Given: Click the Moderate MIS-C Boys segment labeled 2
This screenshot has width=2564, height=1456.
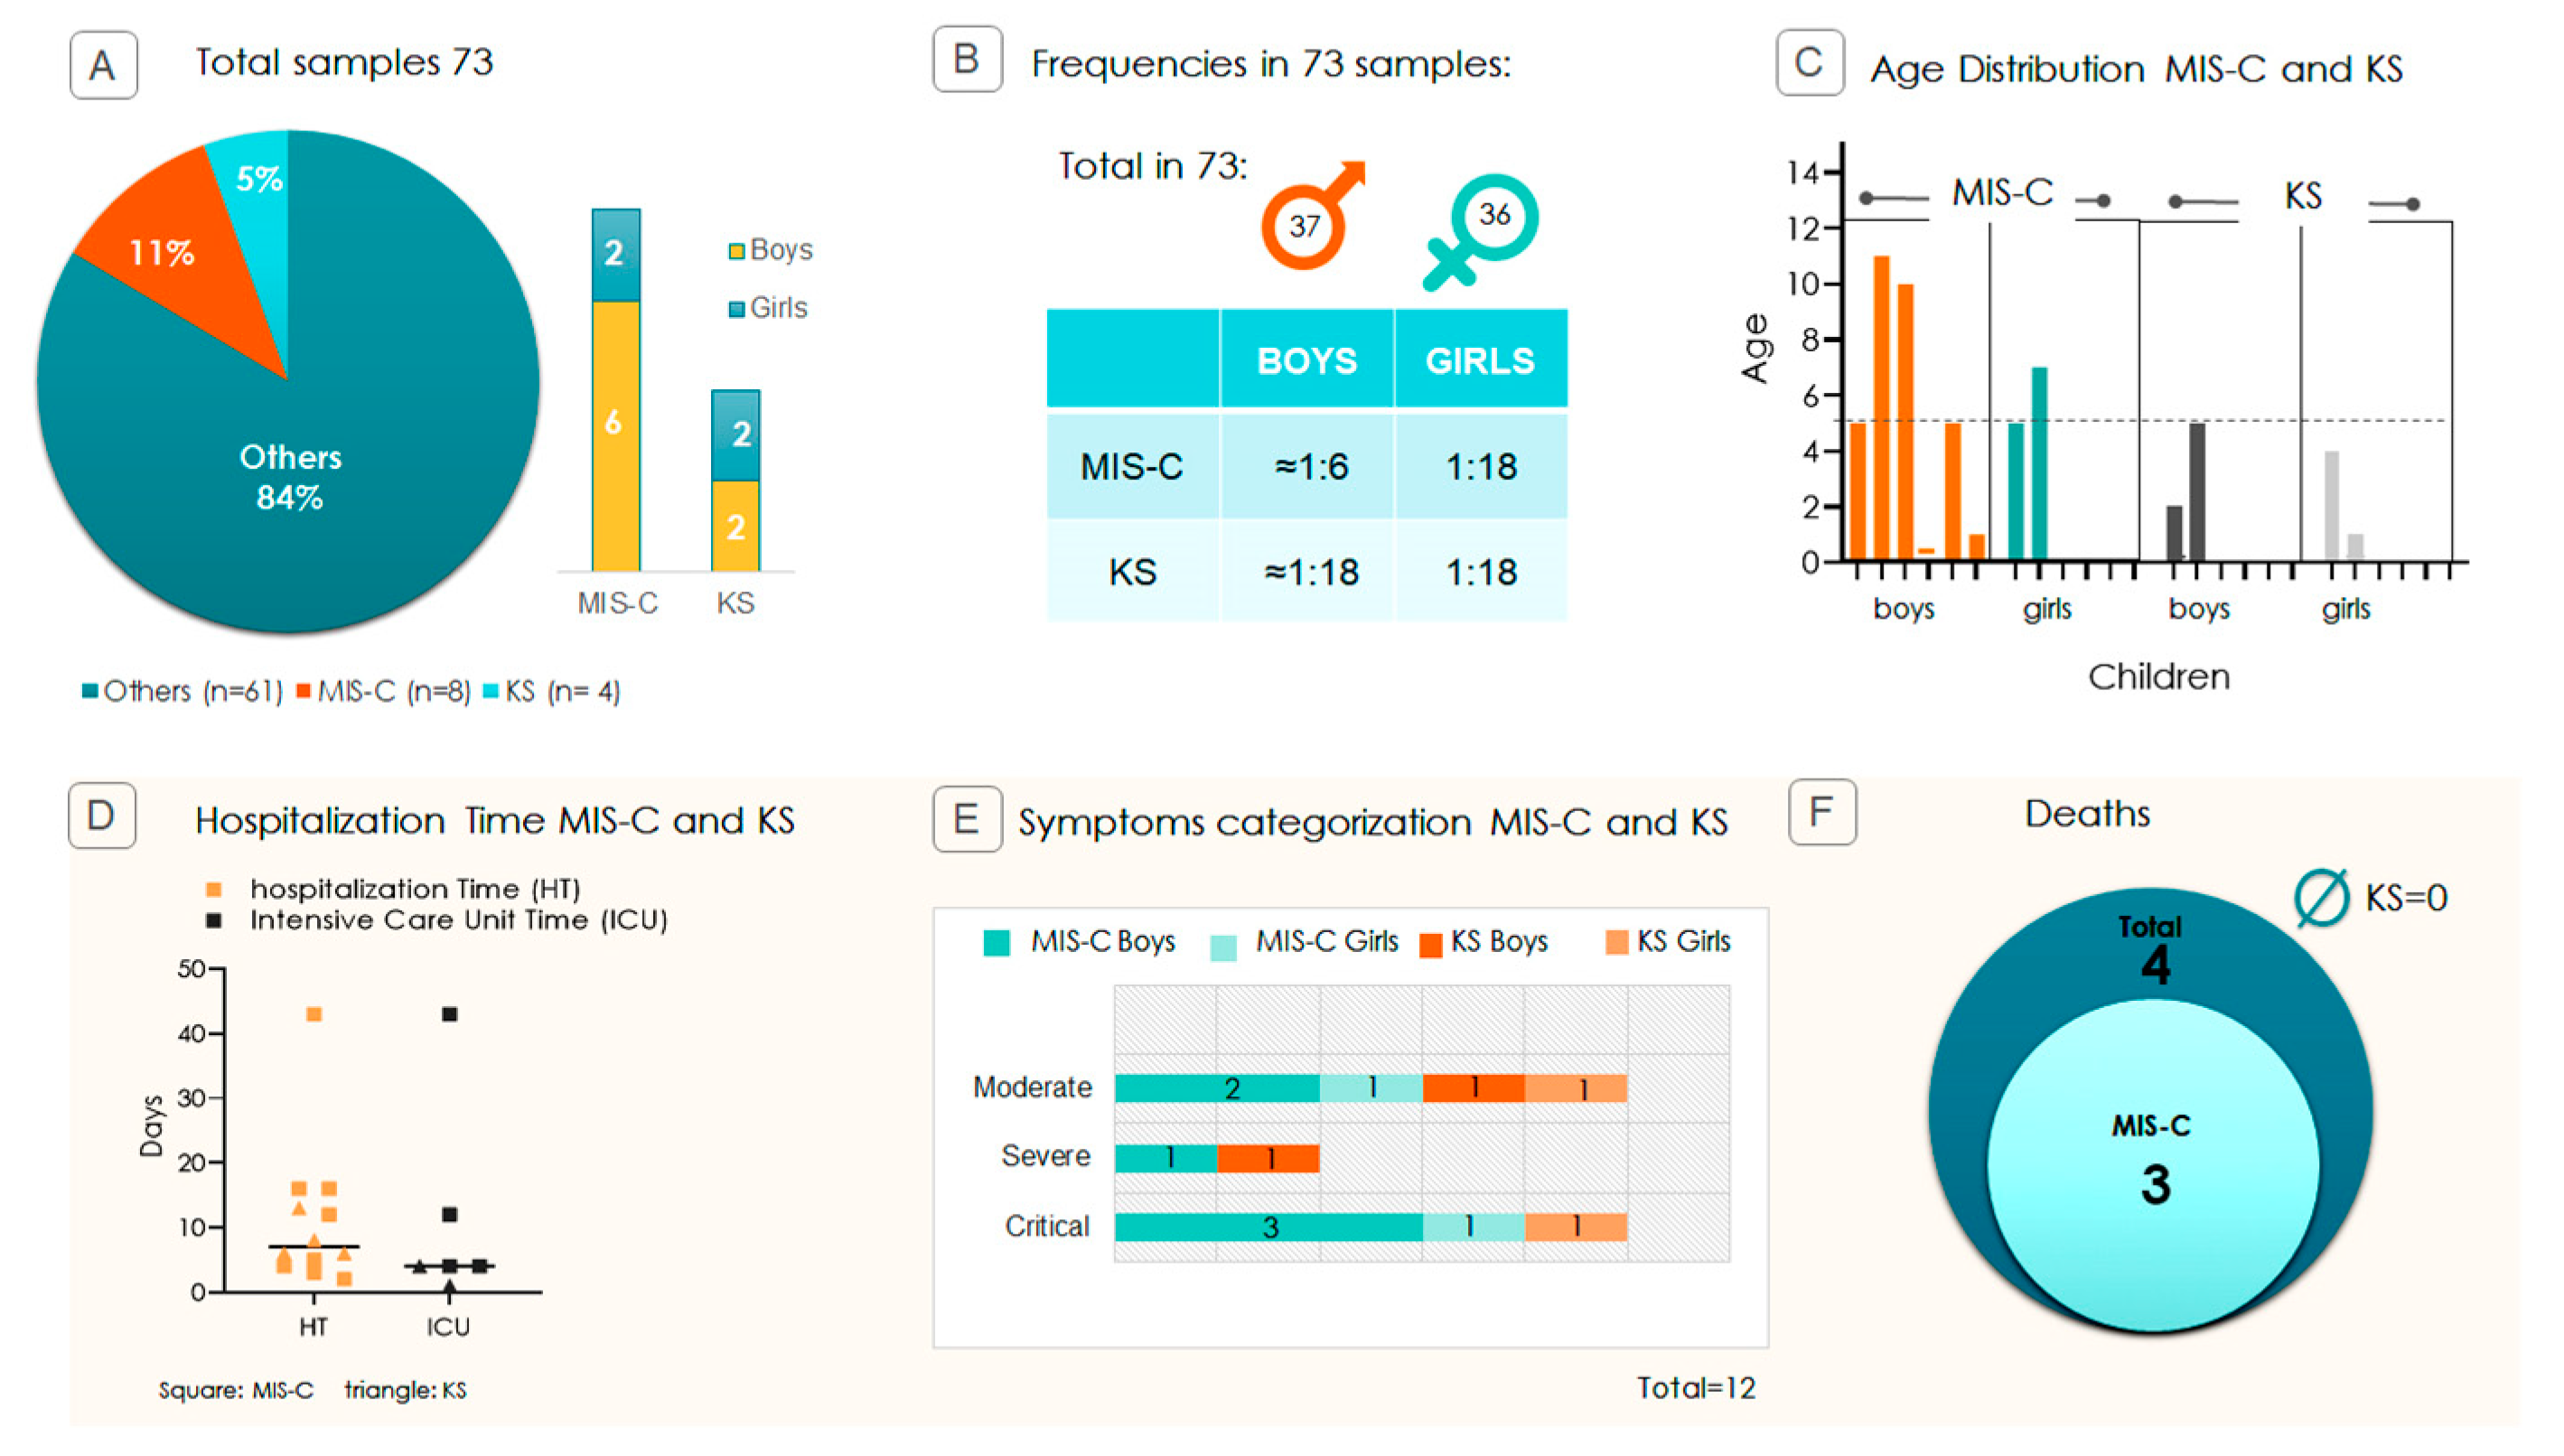Looking at the screenshot, I should point(1217,1088).
